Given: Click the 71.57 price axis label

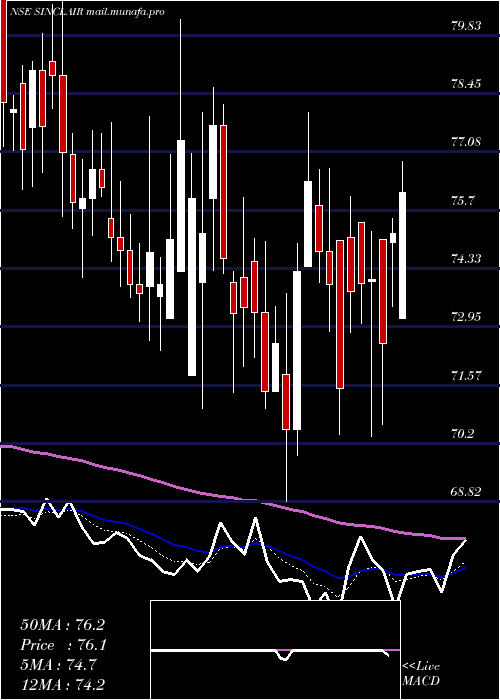Looking at the screenshot, I should tap(466, 375).
